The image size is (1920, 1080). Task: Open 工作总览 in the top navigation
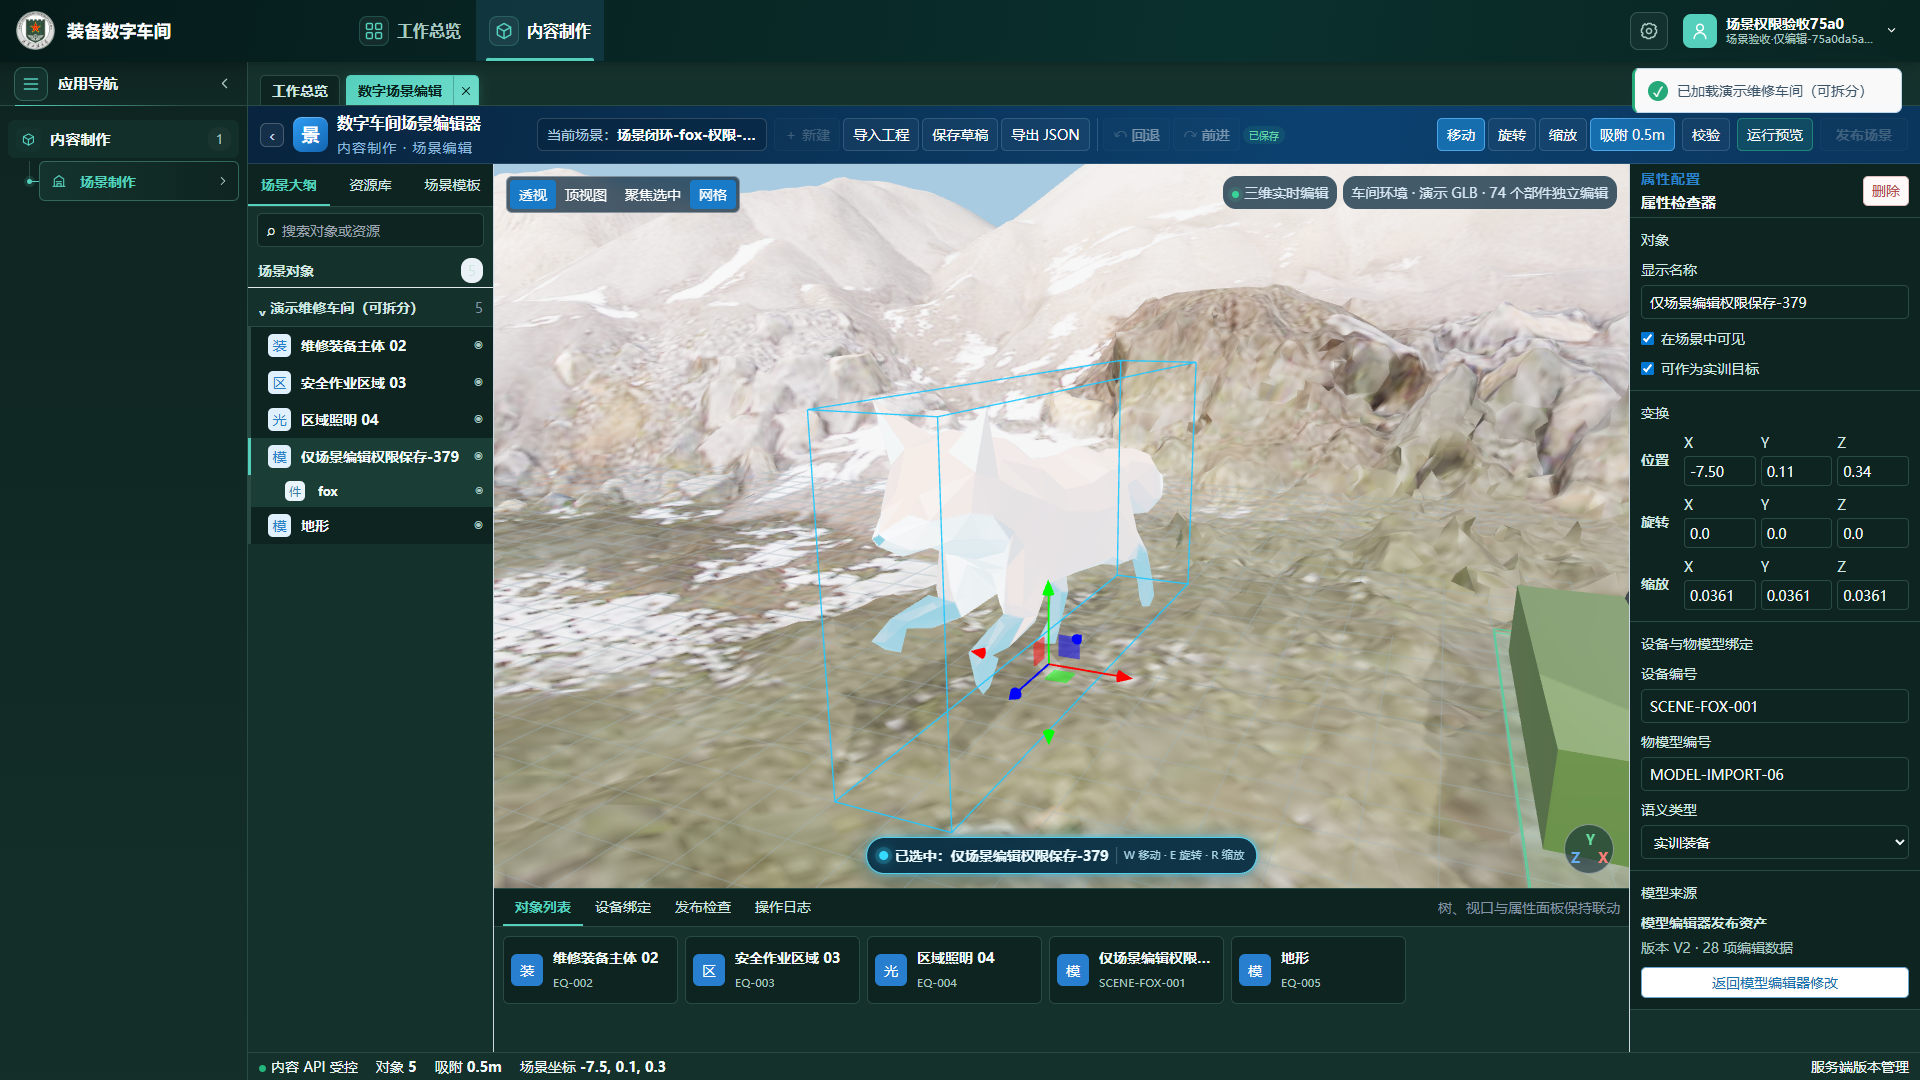point(411,31)
